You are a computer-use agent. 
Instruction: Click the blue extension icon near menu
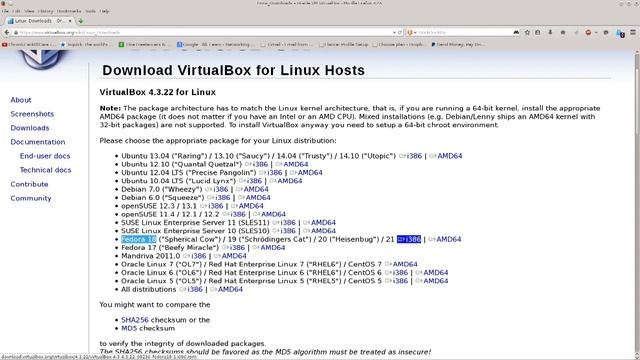click(620, 33)
